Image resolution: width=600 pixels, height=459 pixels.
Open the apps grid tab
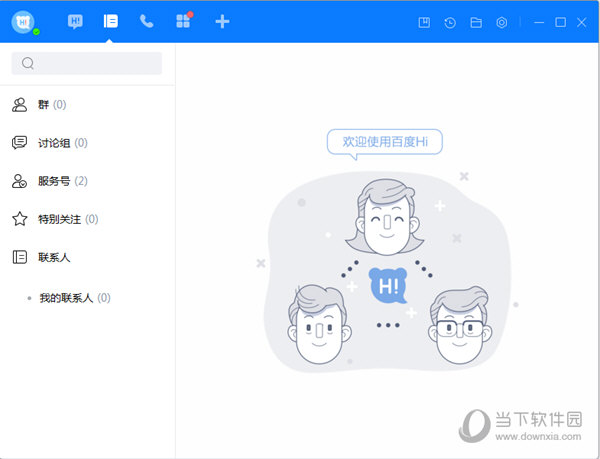point(184,20)
